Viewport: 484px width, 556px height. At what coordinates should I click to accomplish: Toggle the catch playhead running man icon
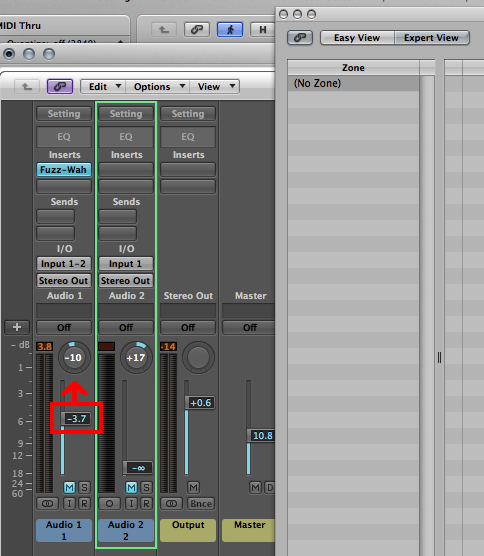(x=230, y=29)
